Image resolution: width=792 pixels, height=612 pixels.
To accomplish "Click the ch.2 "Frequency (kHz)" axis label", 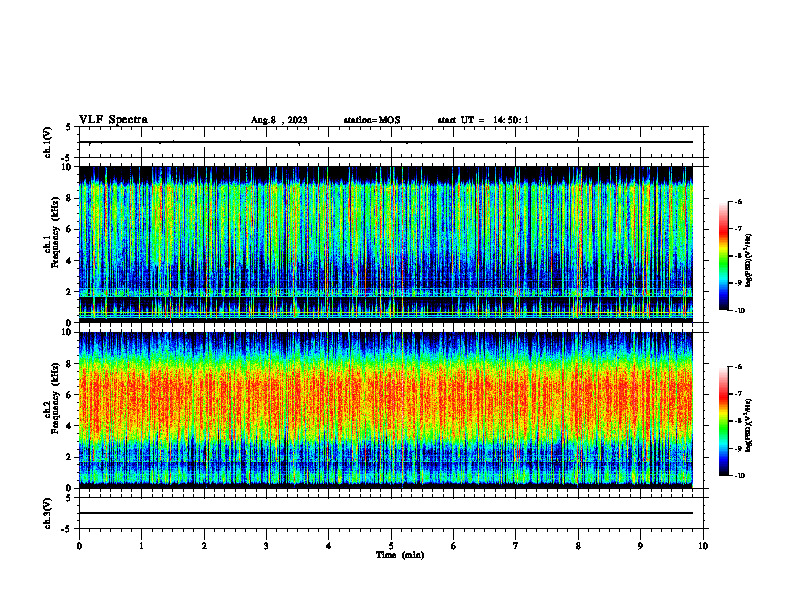I will coord(55,398).
